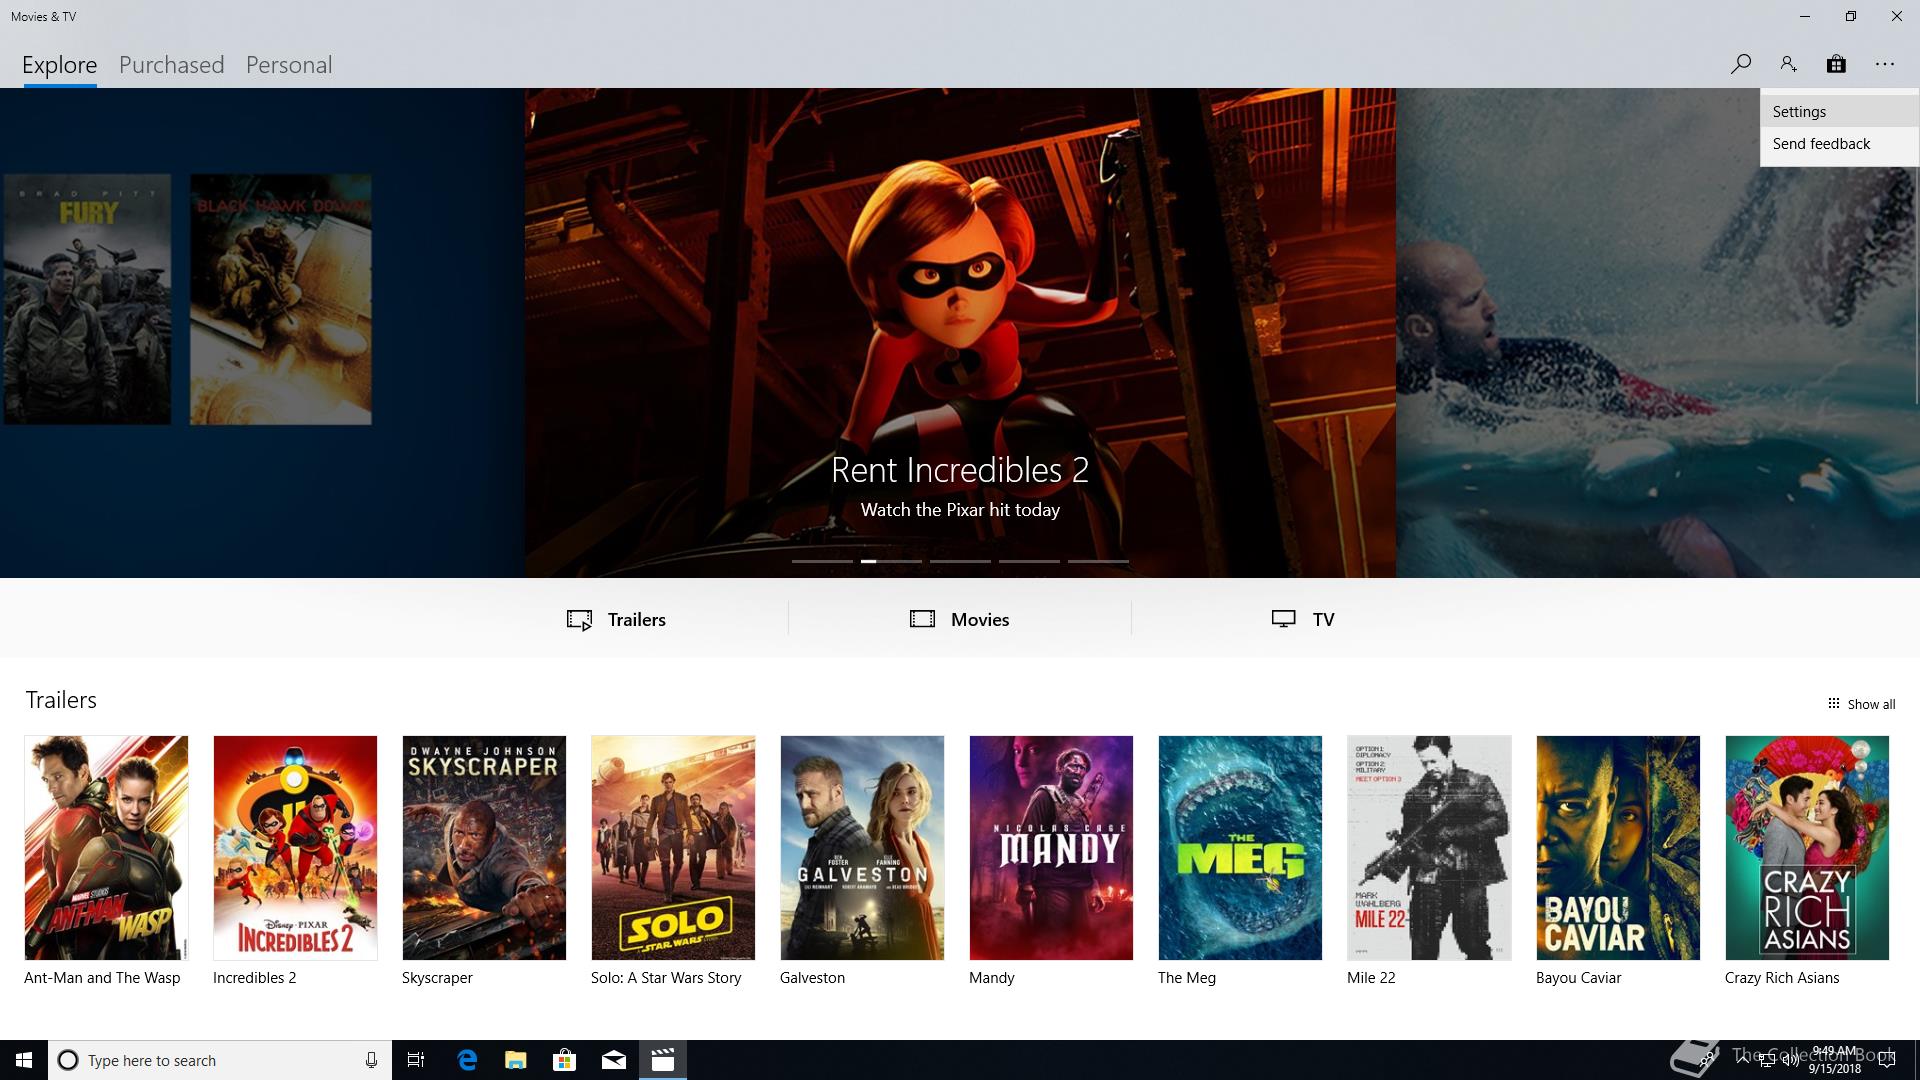Open the Windows Start menu
Viewport: 1920px width, 1080px height.
24,1060
